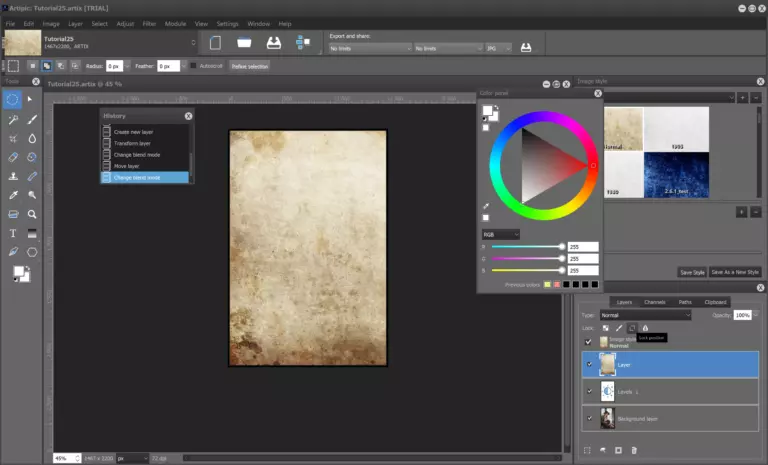
Task: Select the Brush tool in toolbox
Action: [x=33, y=119]
